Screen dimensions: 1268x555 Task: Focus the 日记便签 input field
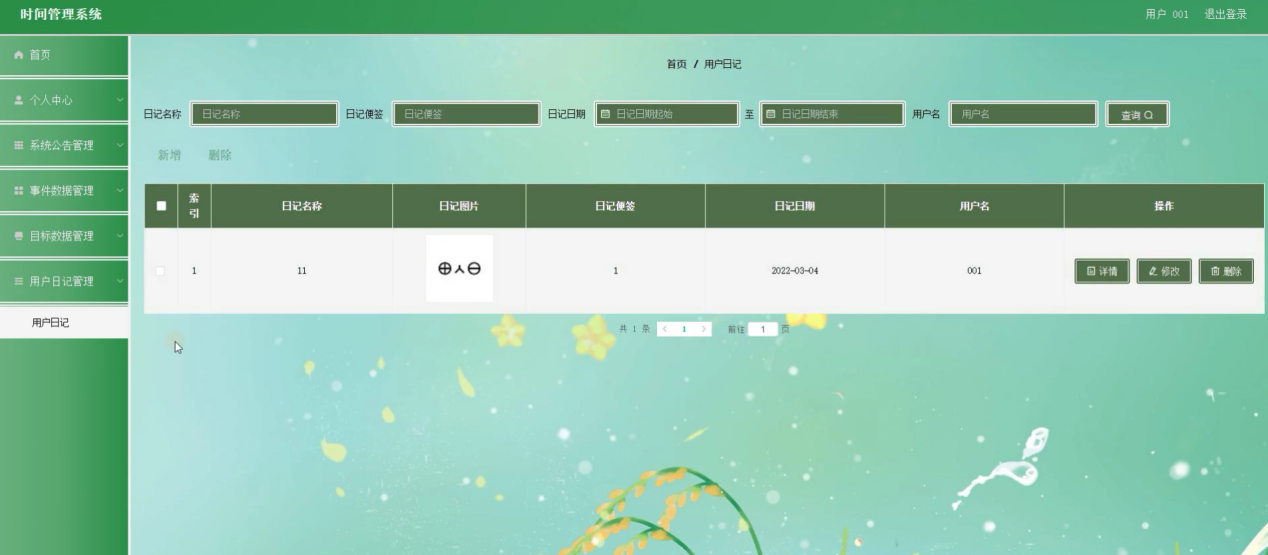466,114
